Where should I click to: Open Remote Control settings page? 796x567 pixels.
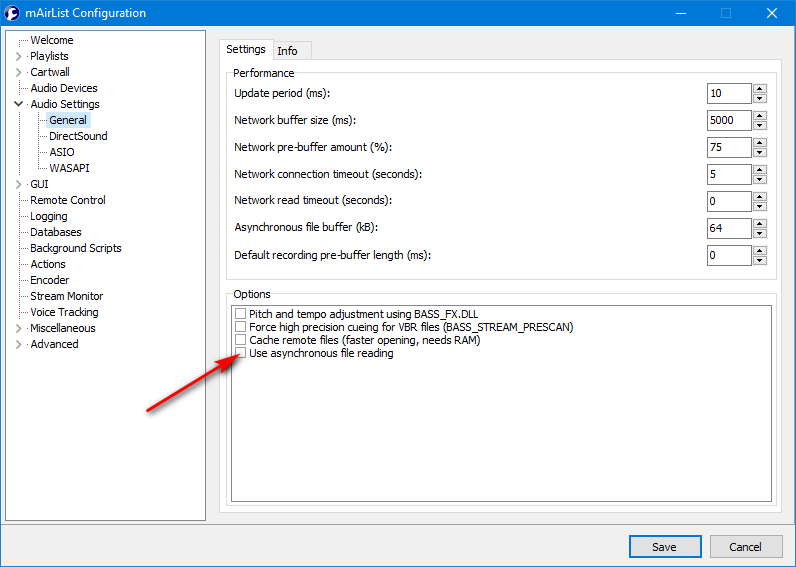68,200
